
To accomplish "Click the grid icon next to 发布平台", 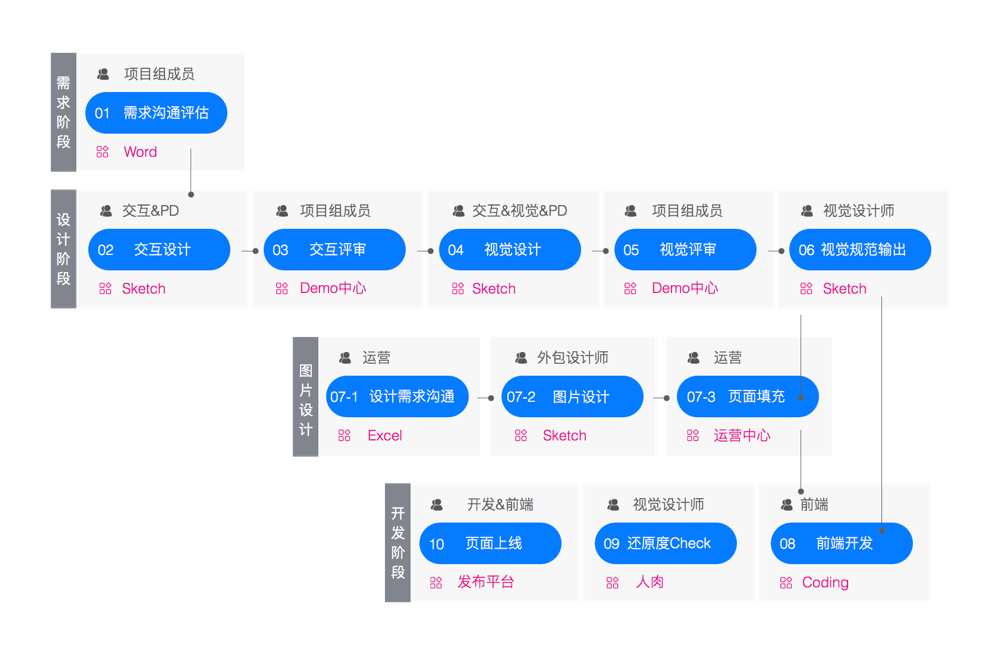I will (436, 583).
